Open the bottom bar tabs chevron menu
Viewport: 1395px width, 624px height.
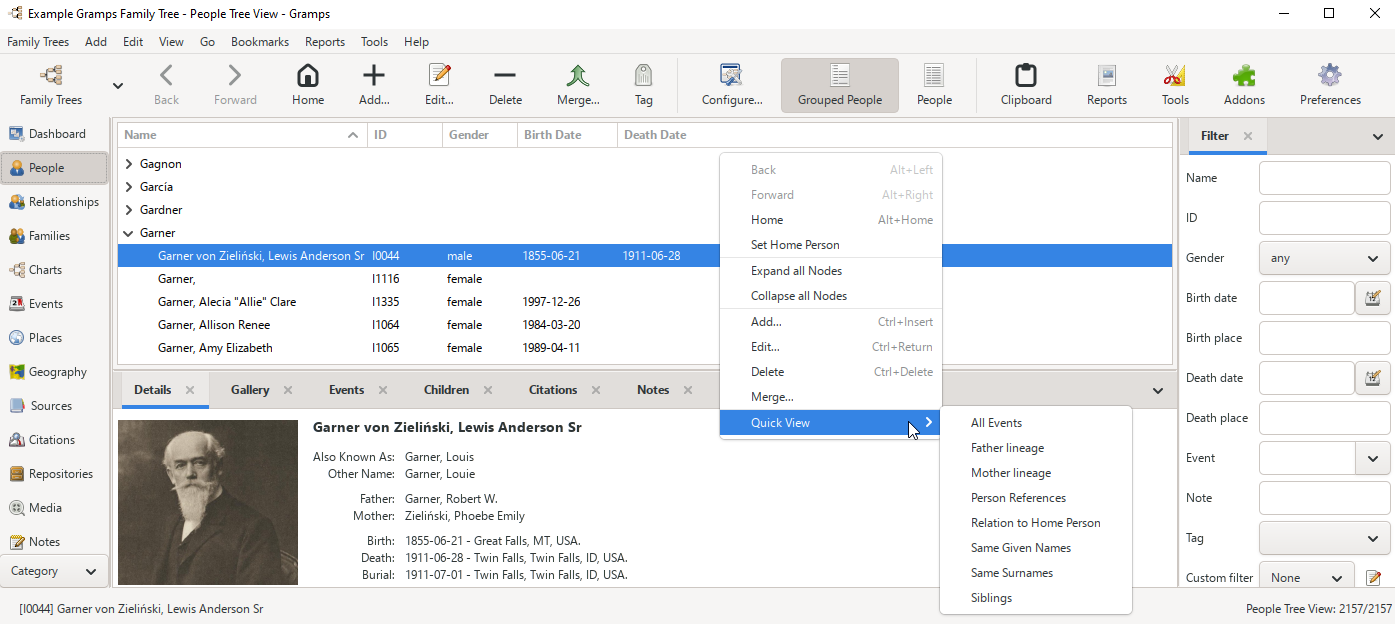tap(1158, 391)
